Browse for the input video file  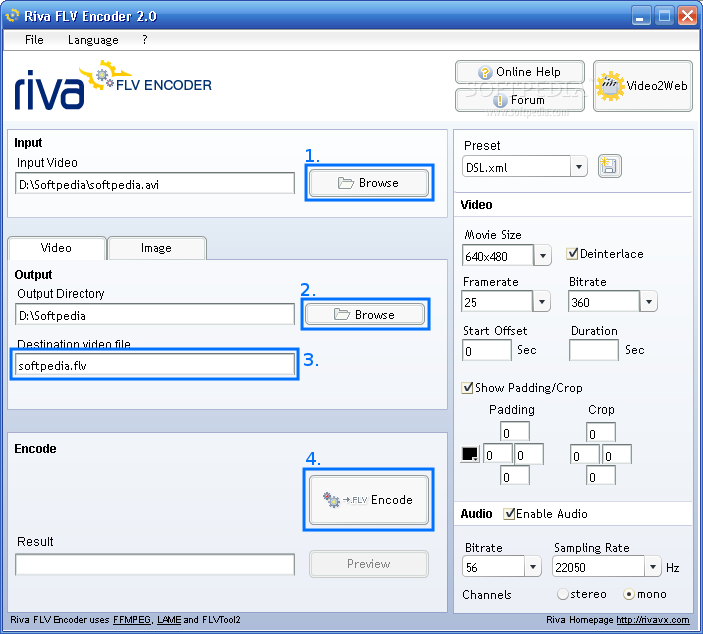coord(369,183)
